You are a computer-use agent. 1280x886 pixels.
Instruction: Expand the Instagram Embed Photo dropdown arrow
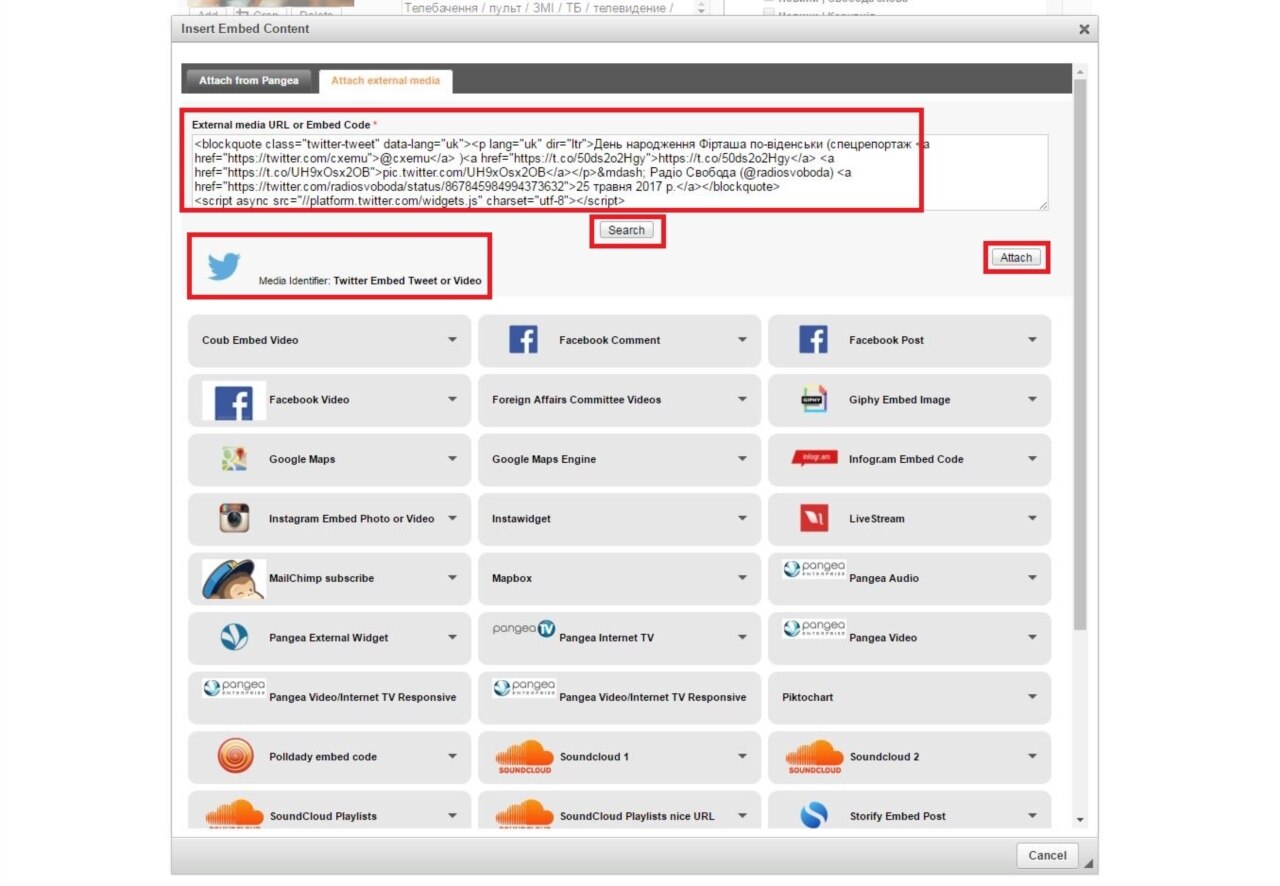click(452, 518)
